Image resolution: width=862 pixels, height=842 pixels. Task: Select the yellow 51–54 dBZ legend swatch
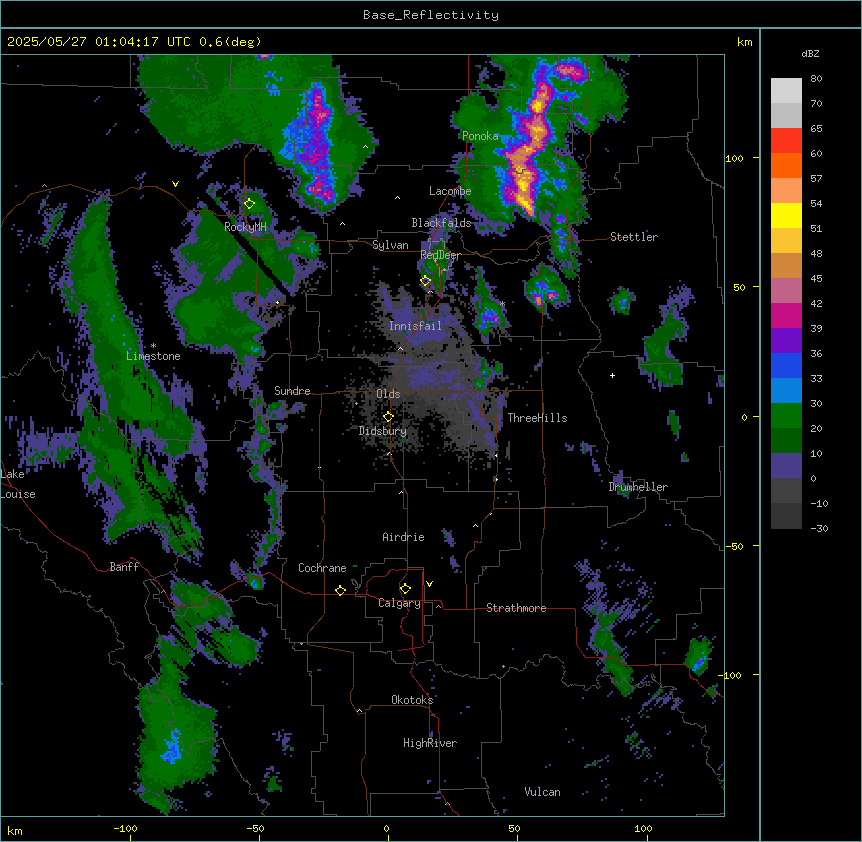point(786,216)
